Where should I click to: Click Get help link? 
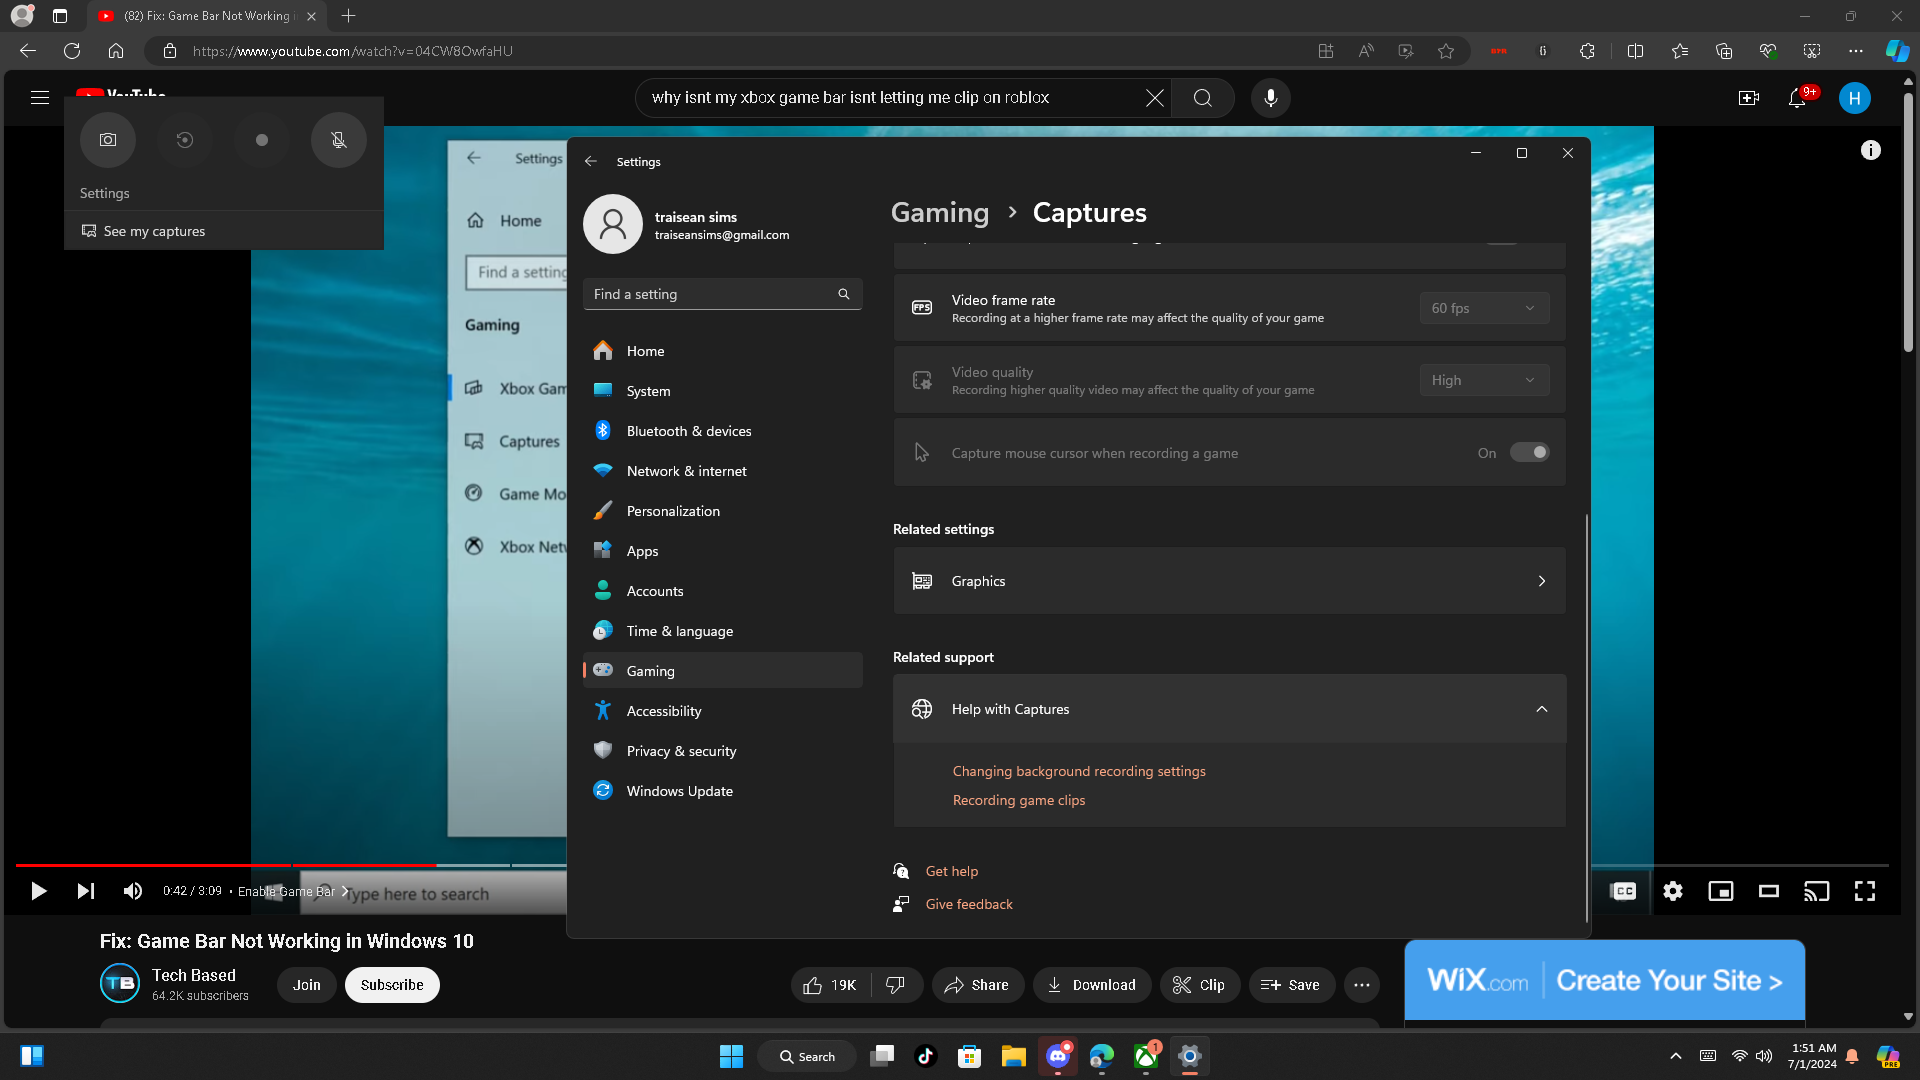tap(952, 871)
